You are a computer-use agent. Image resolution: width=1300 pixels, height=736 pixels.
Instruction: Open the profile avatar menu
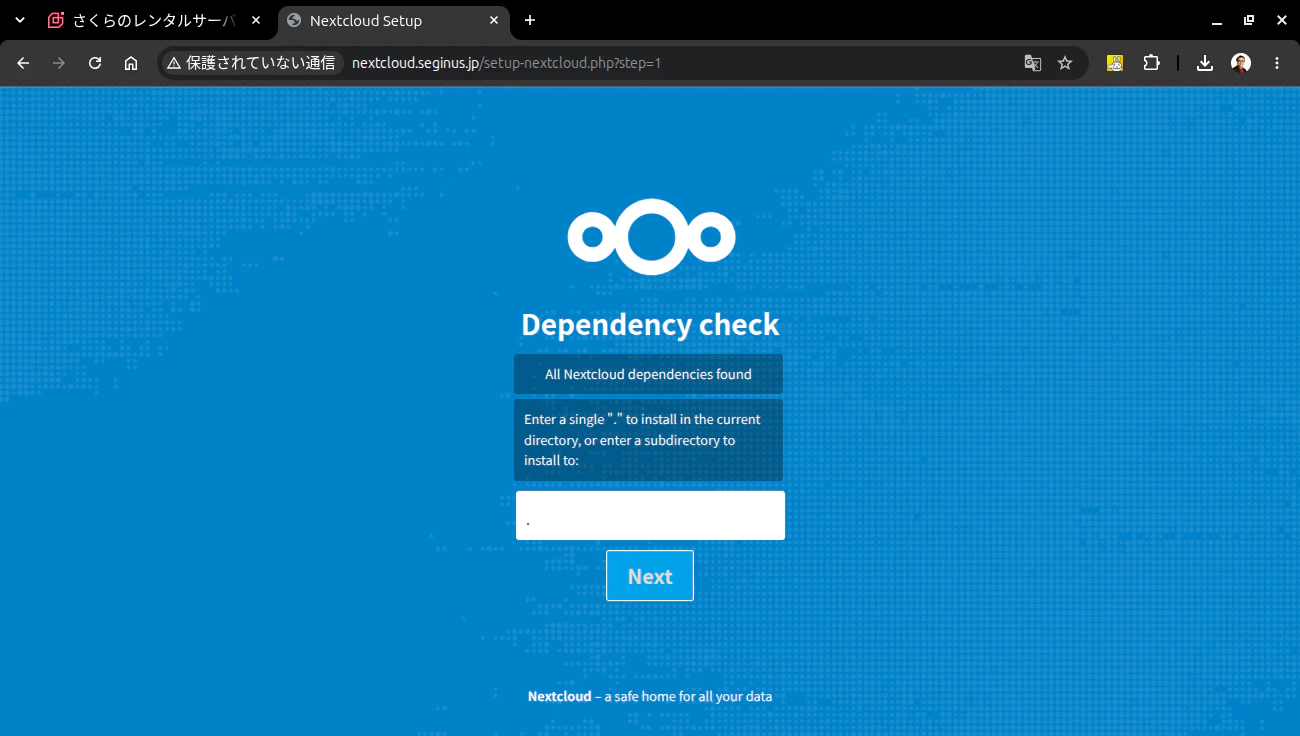[1241, 63]
